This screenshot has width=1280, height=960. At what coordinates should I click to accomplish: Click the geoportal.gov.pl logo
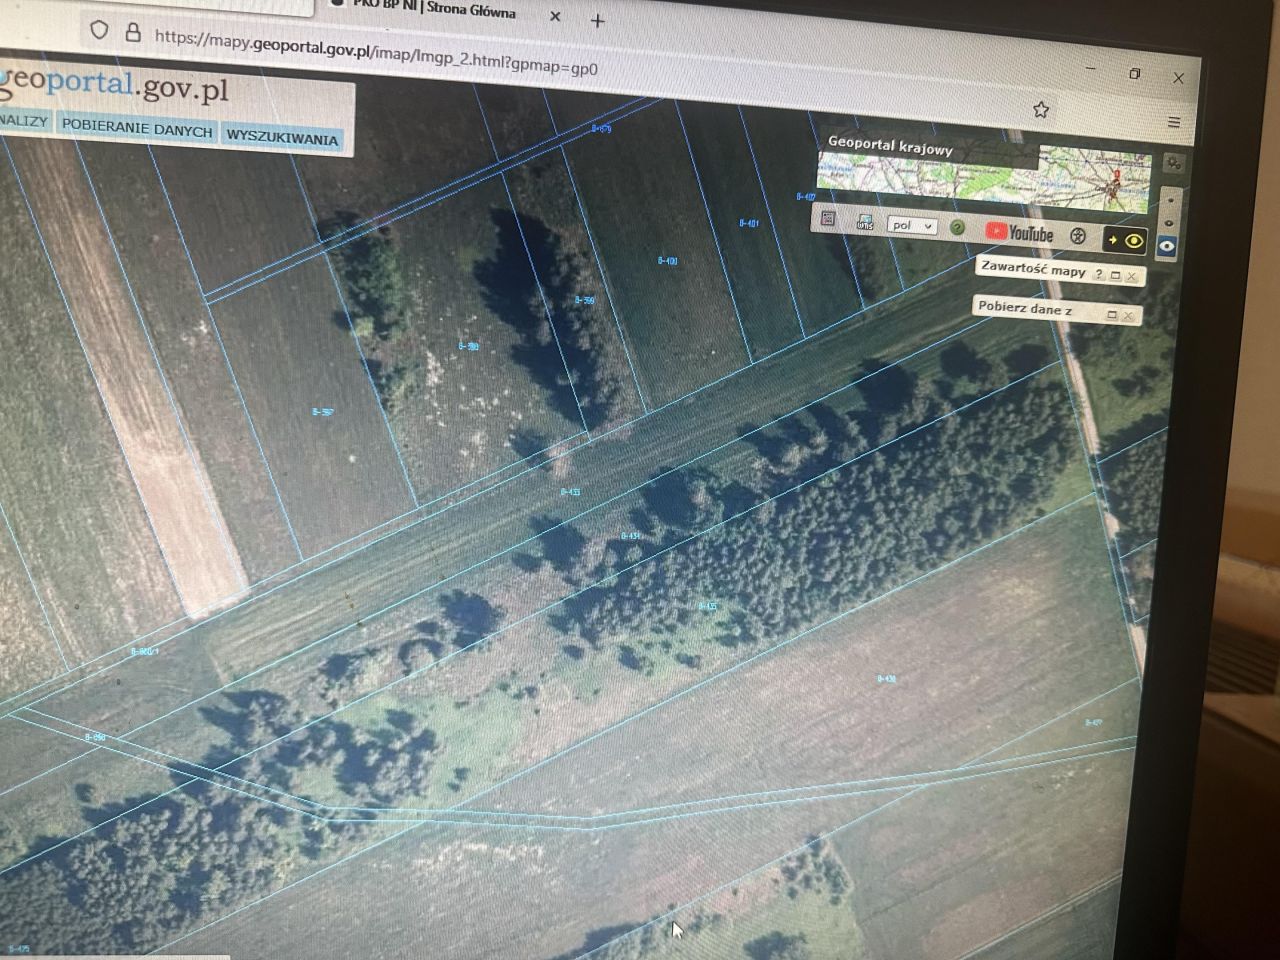[x=115, y=85]
